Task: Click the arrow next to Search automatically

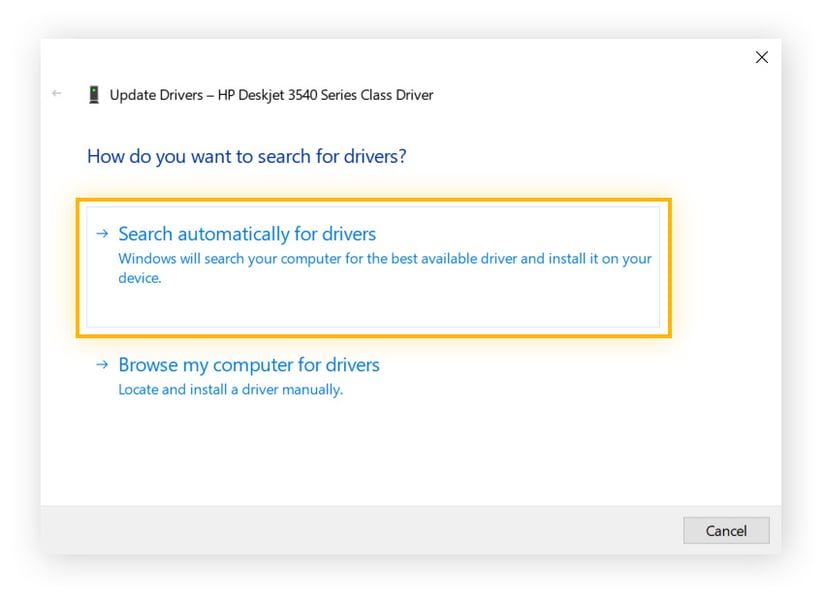Action: pyautogui.click(x=100, y=233)
